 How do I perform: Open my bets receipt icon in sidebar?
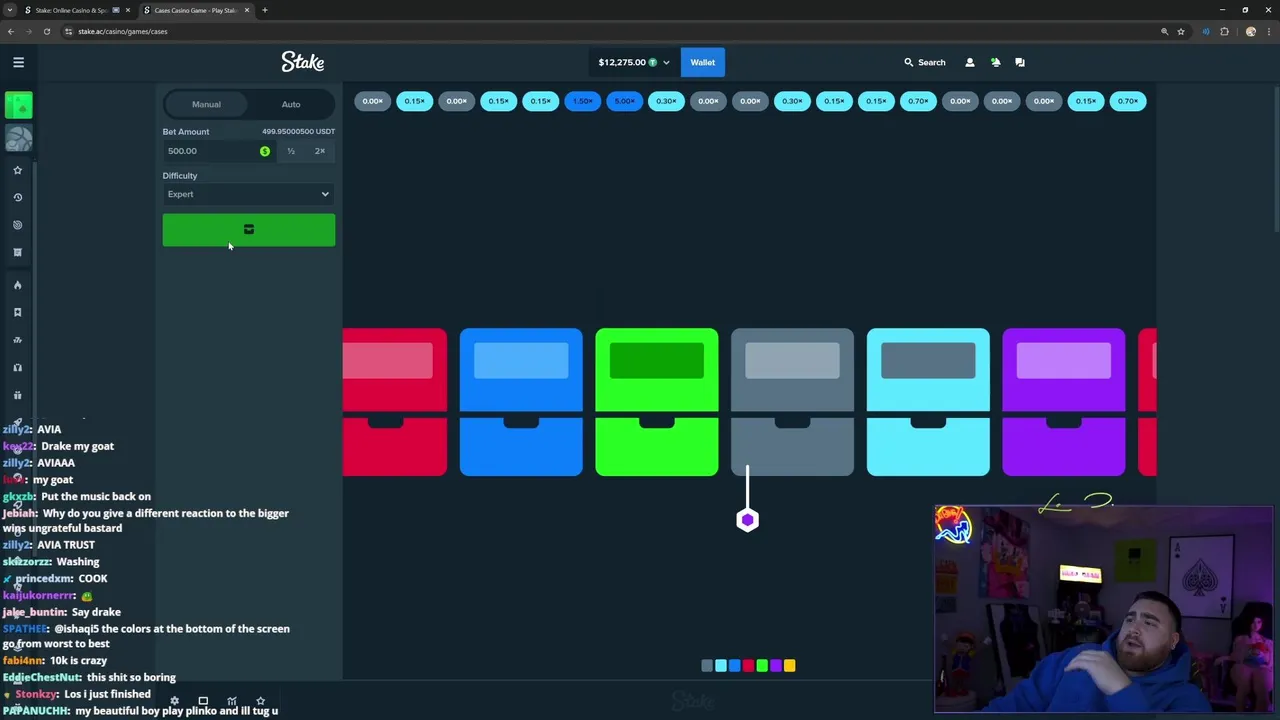[17, 252]
